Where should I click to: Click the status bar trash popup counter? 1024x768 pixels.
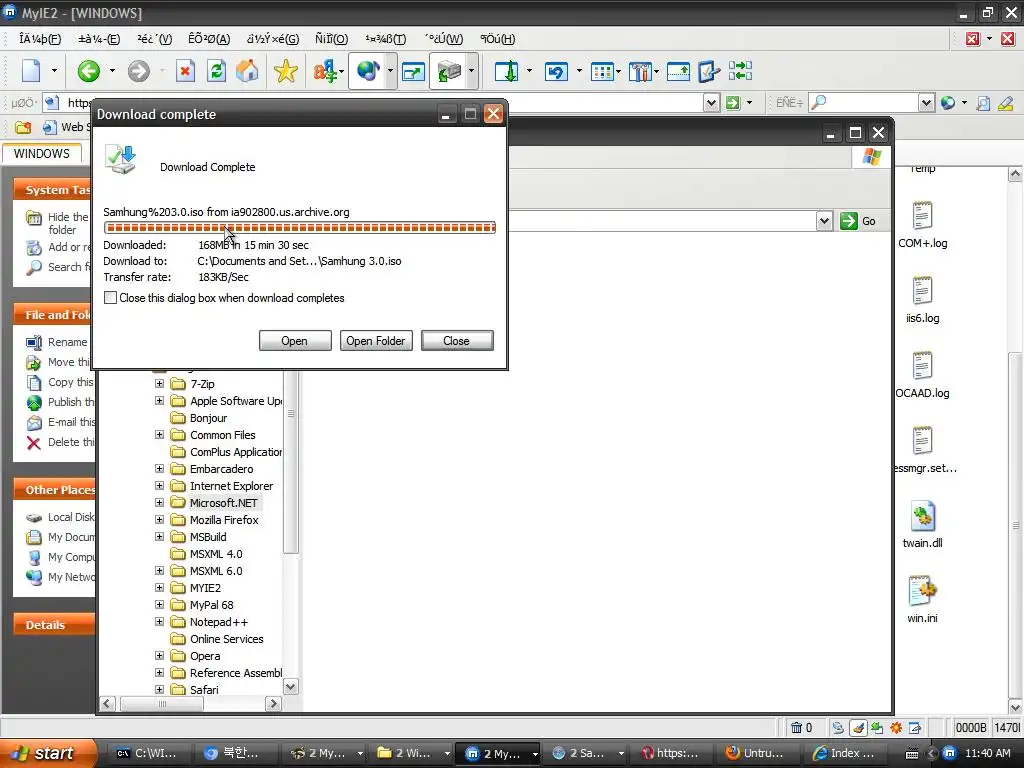coord(801,728)
